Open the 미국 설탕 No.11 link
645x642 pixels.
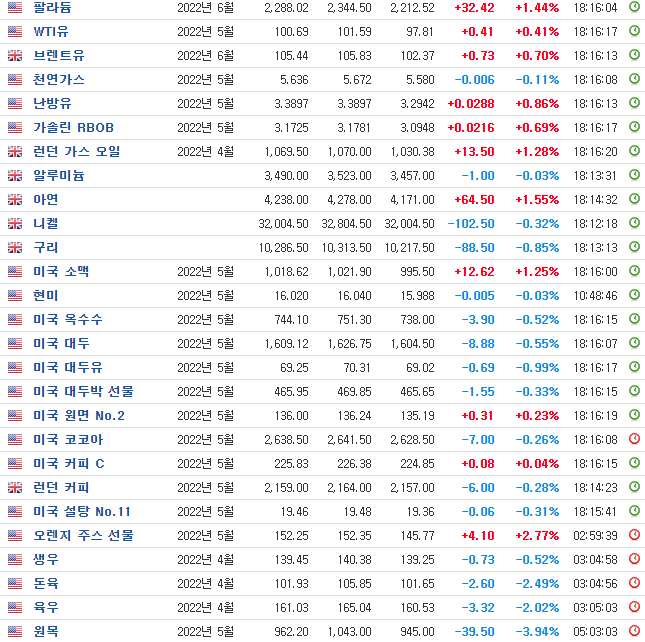tap(82, 511)
